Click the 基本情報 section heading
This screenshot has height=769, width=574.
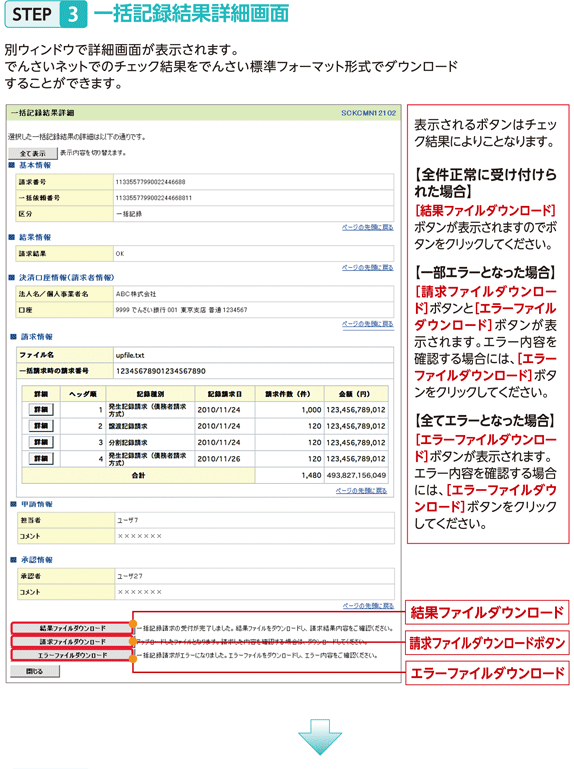pyautogui.click(x=35, y=166)
